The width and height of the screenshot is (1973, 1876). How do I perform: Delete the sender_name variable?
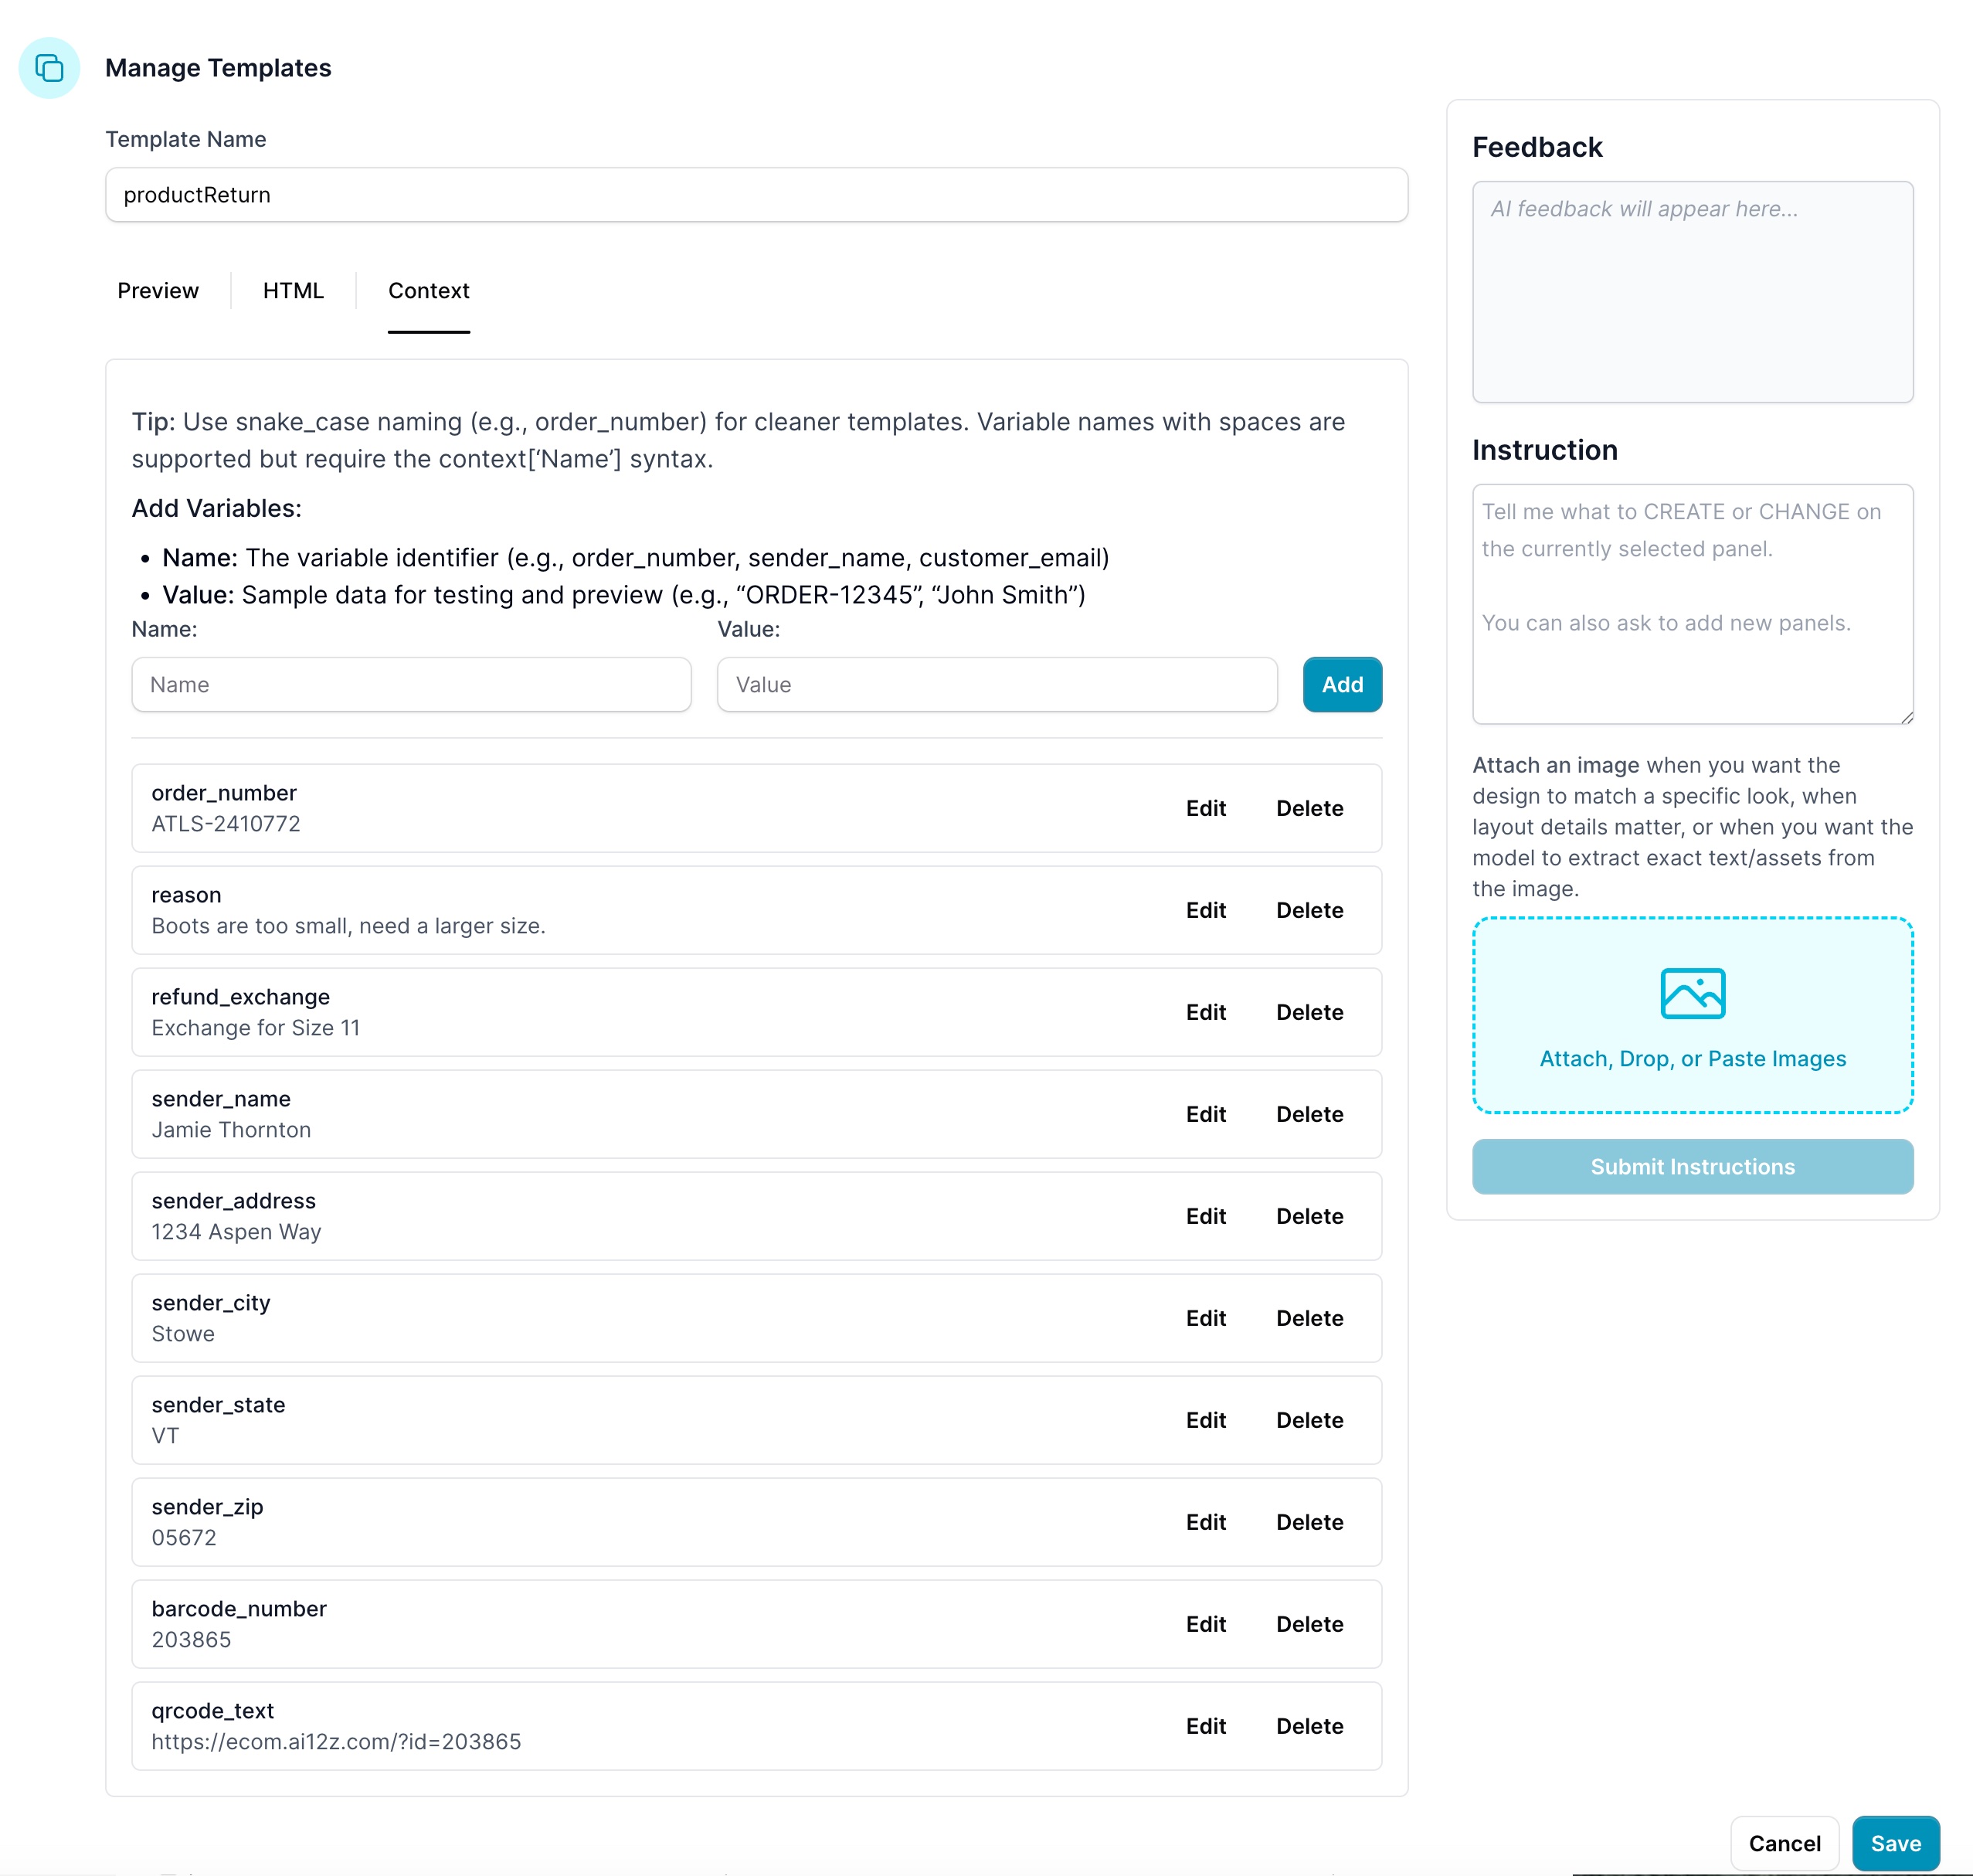point(1310,1114)
